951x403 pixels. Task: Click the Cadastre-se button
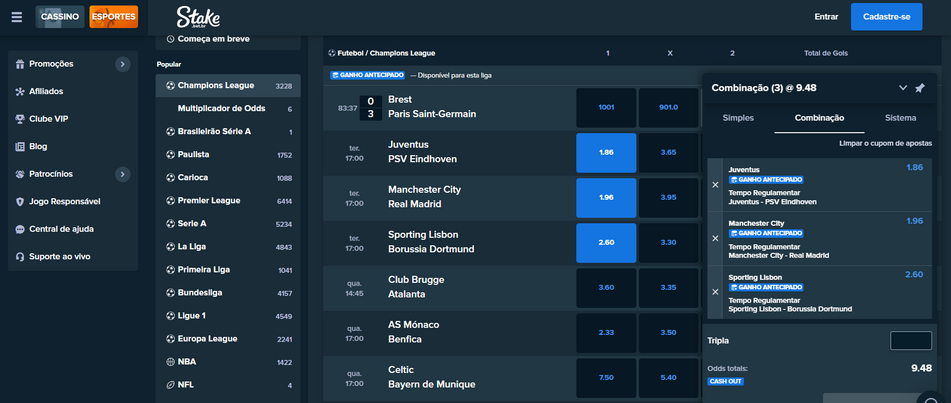click(x=886, y=17)
